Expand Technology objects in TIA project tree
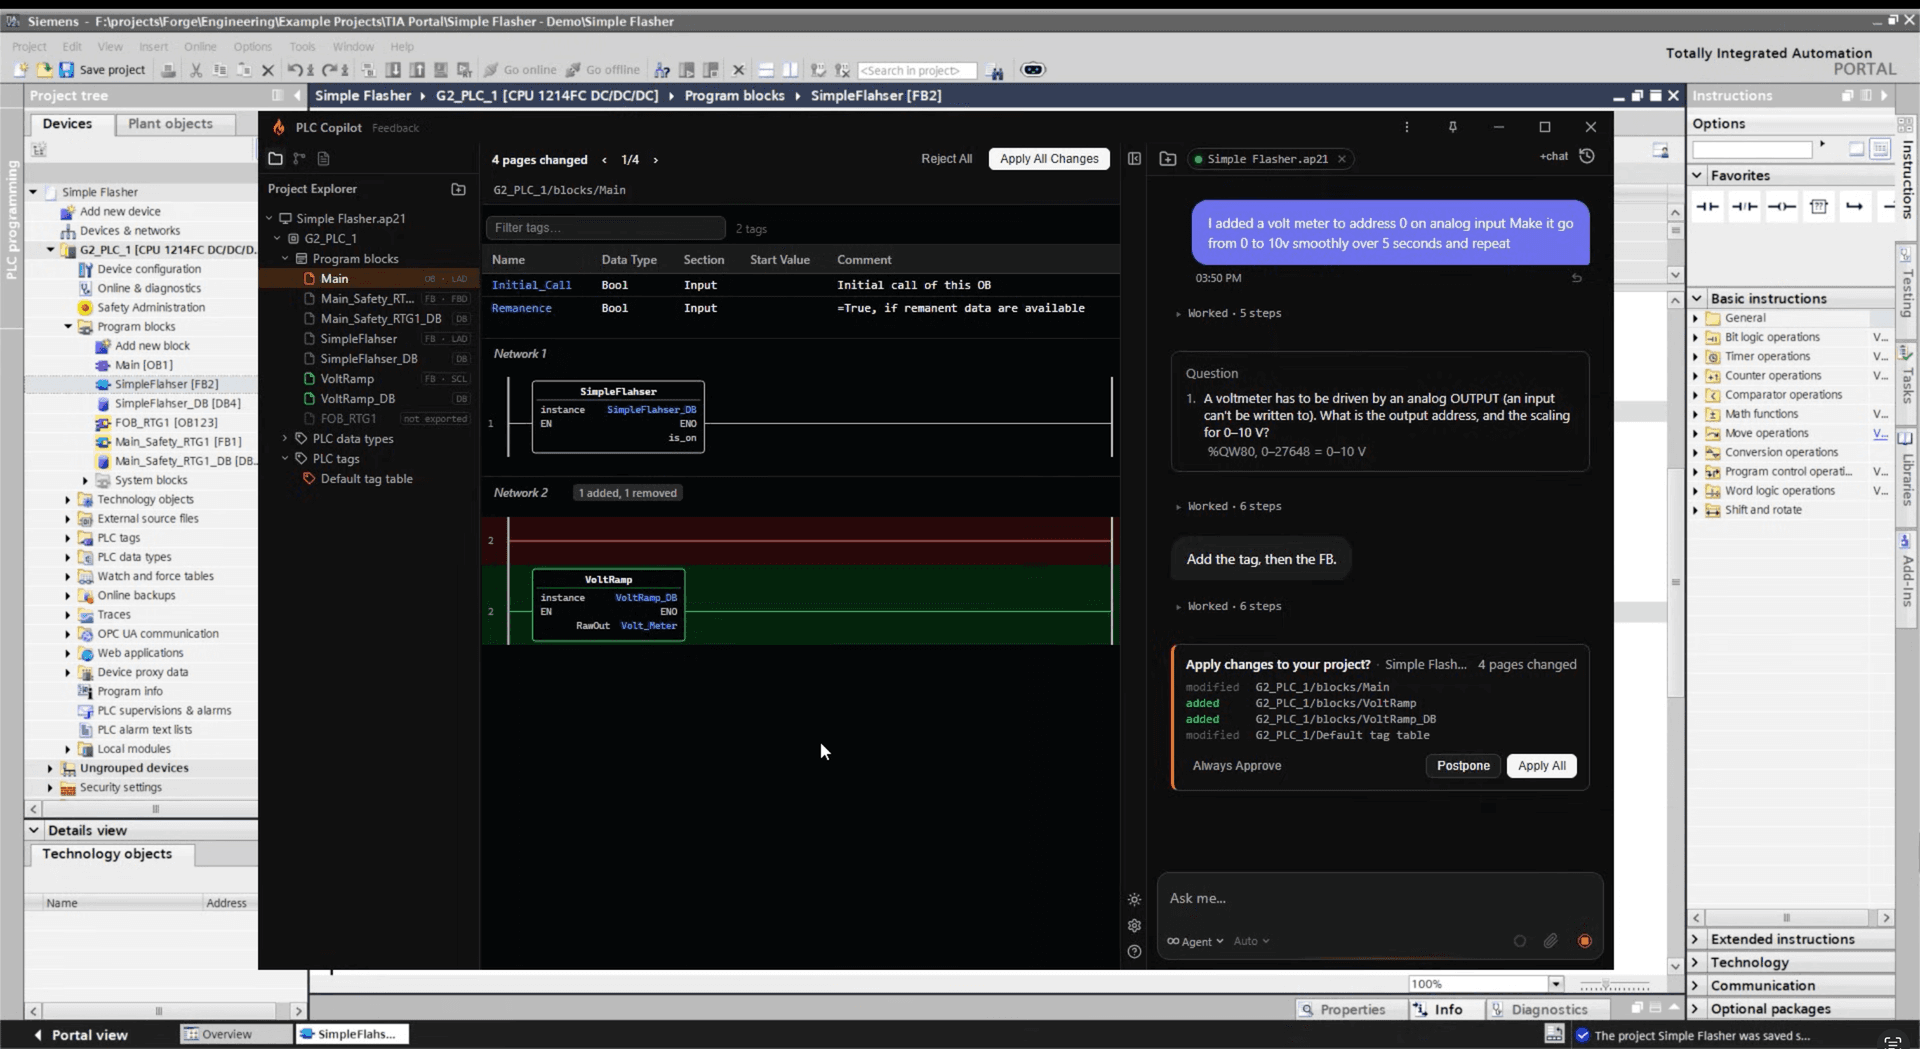 coord(68,499)
